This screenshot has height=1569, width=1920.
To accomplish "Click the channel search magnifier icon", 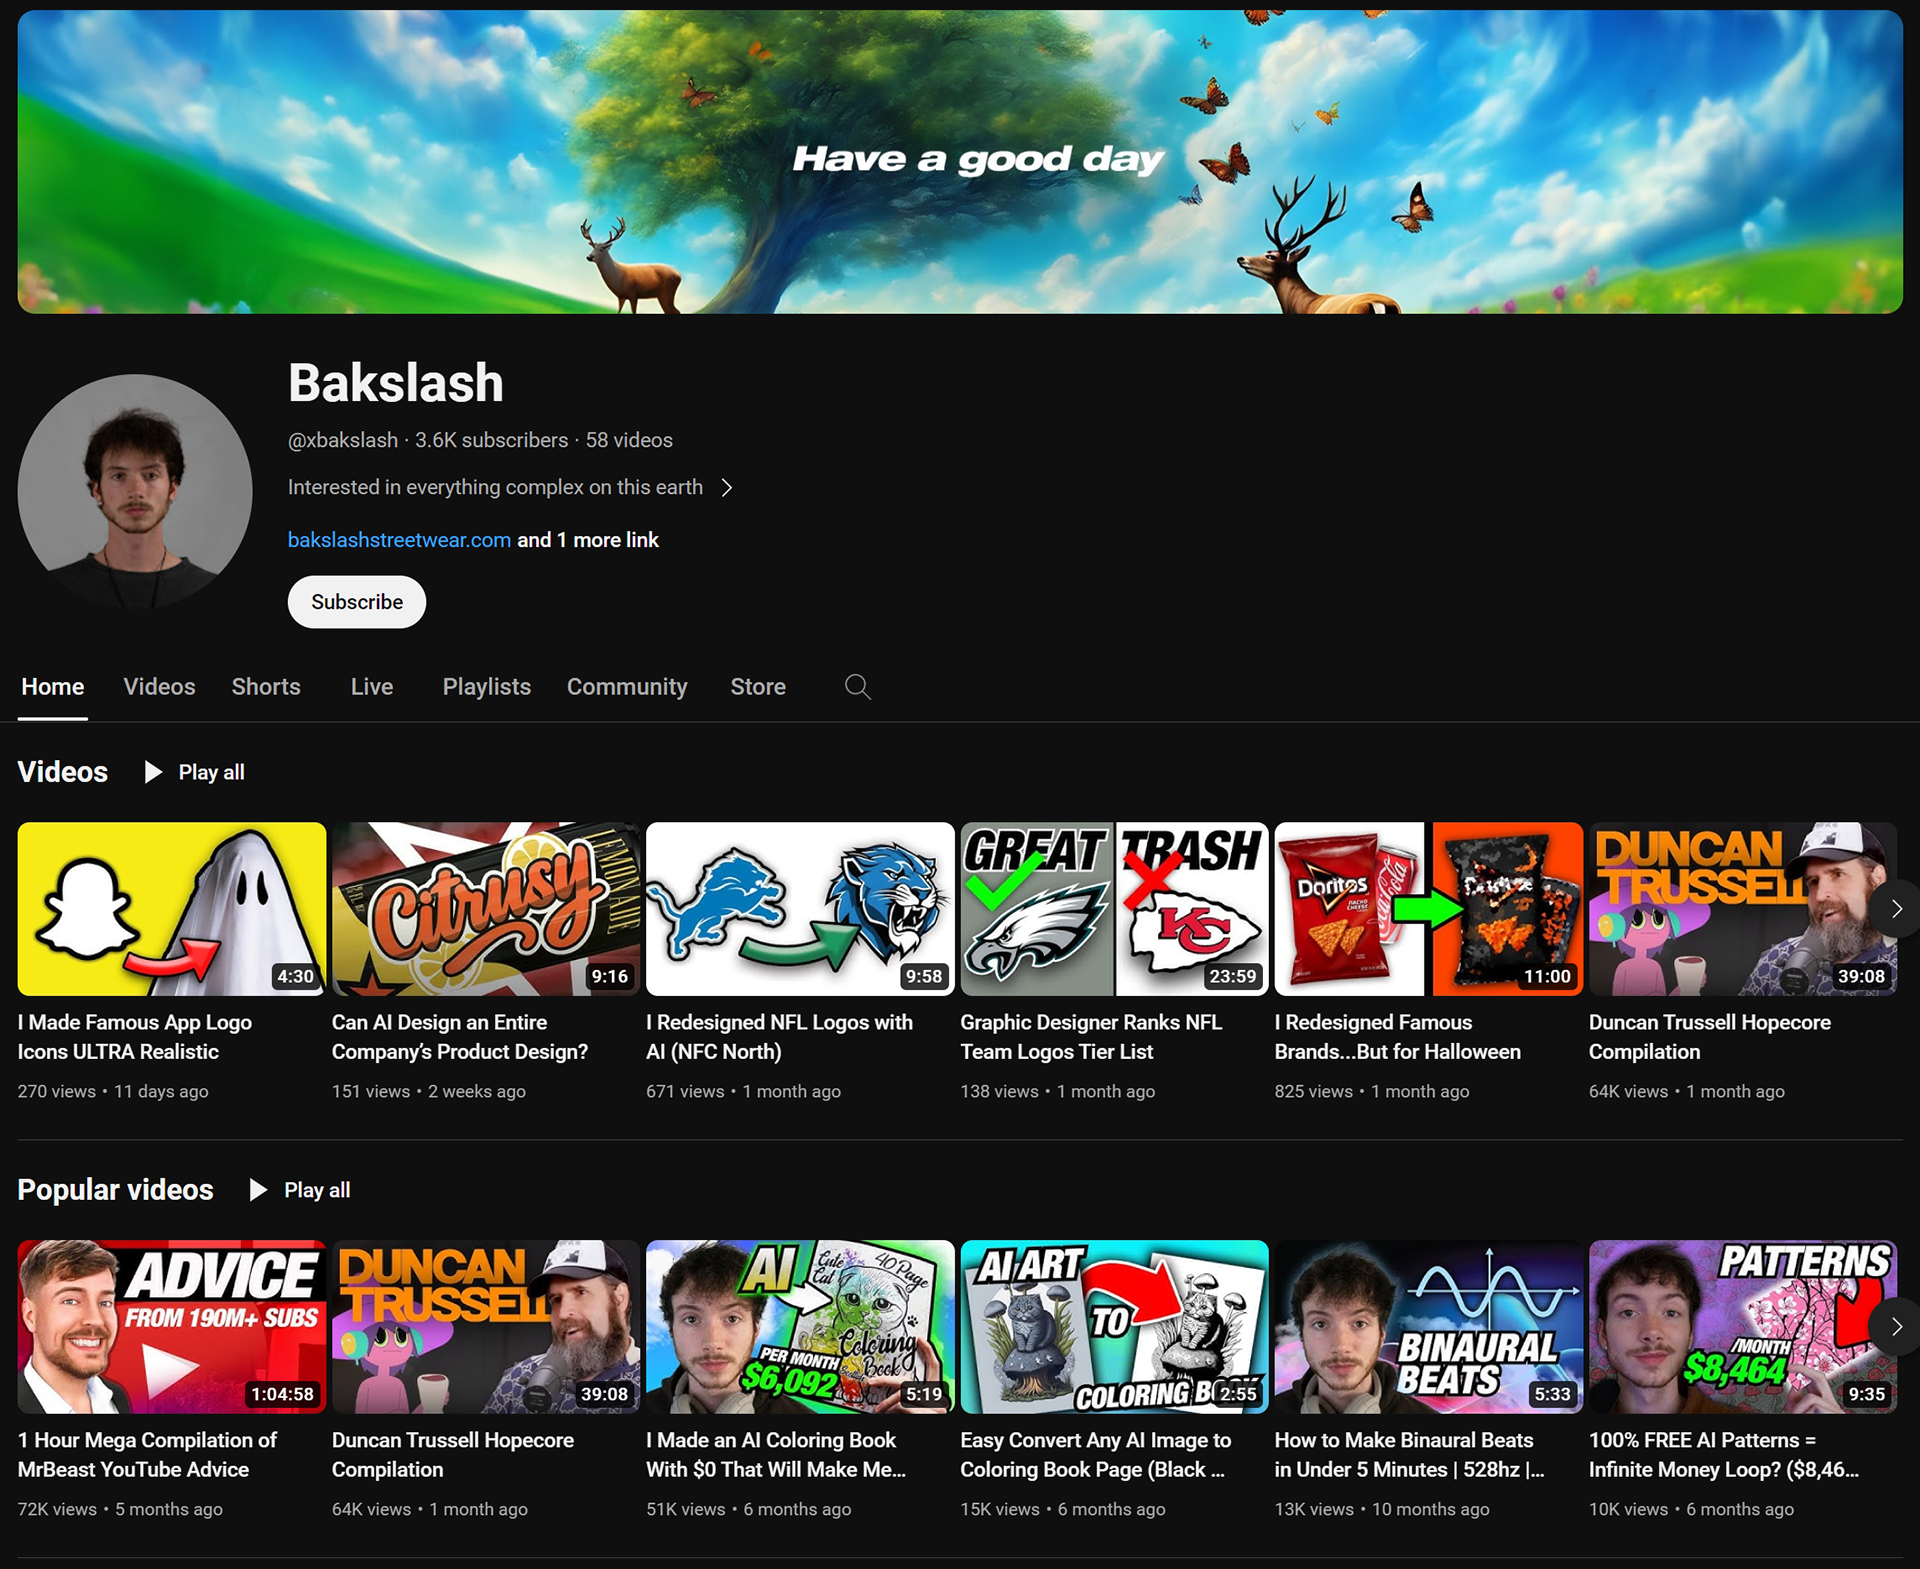I will coord(857,687).
